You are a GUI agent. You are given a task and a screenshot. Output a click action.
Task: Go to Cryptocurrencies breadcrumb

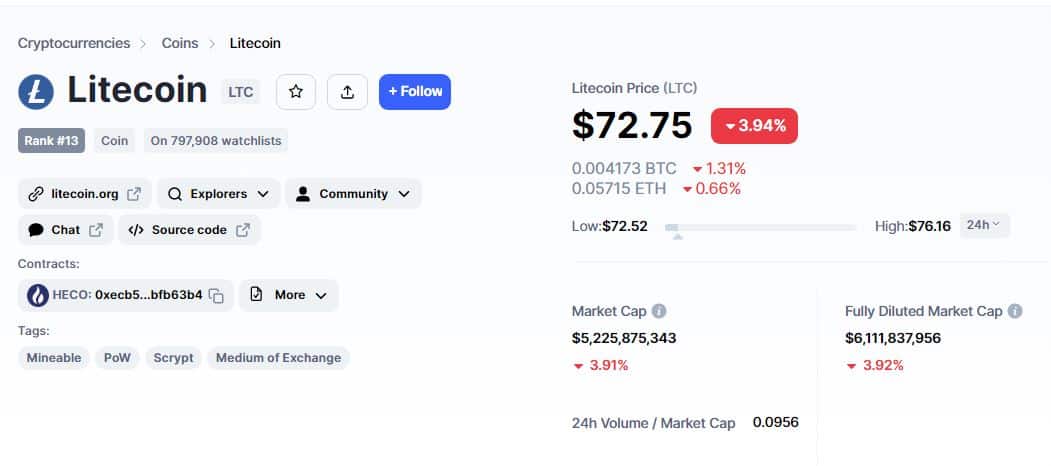coord(74,44)
